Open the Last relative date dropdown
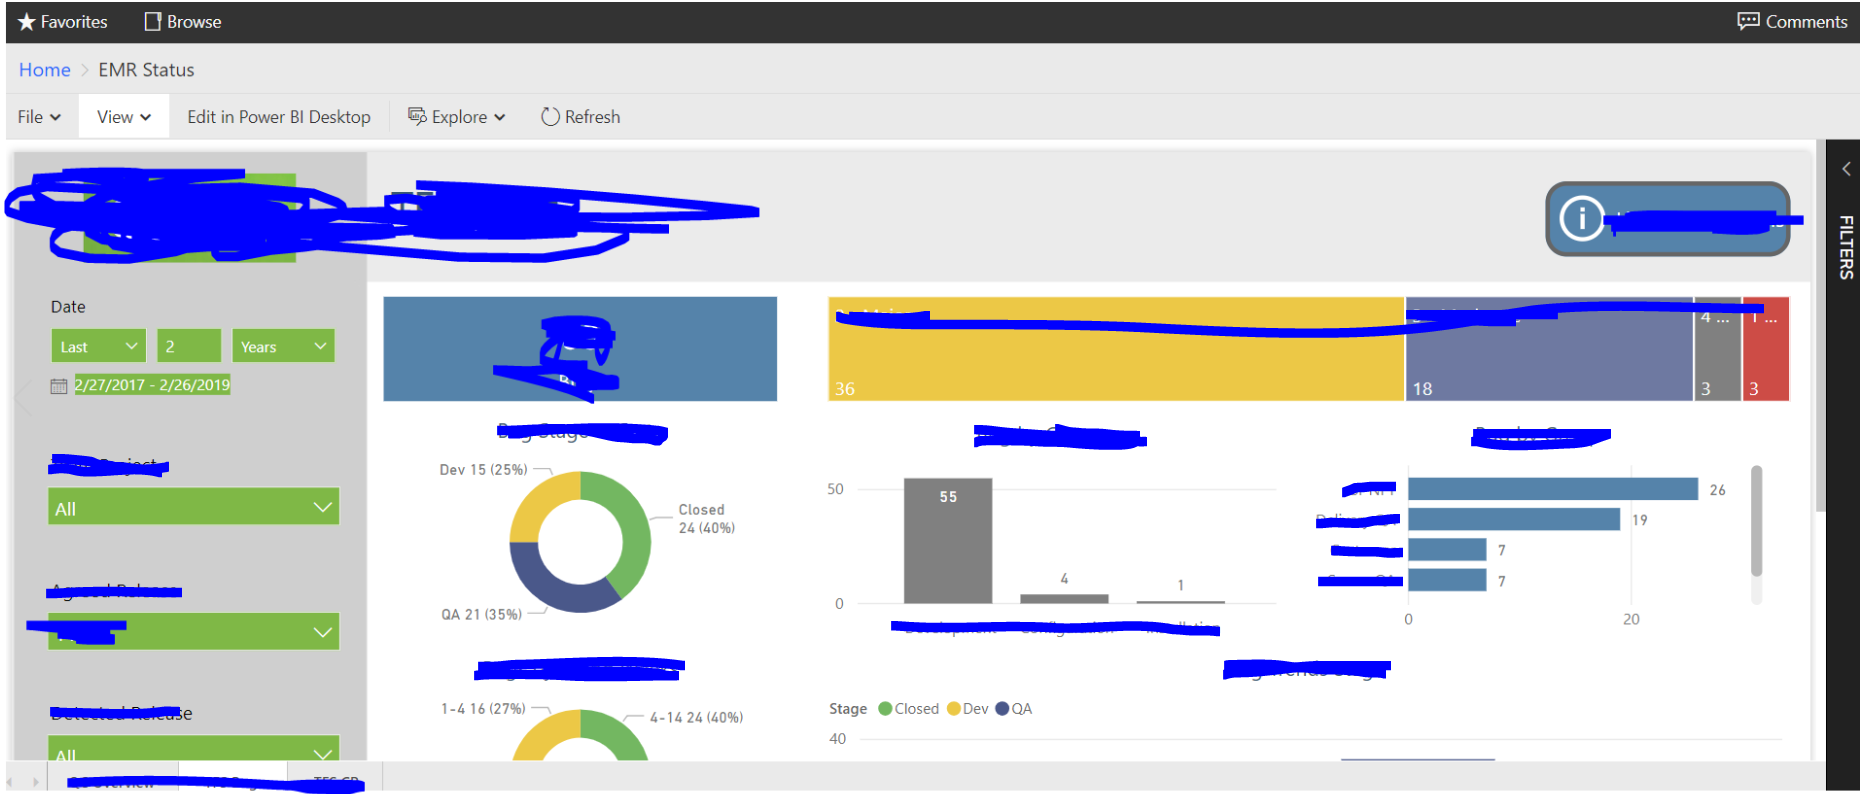This screenshot has width=1874, height=806. (x=98, y=346)
